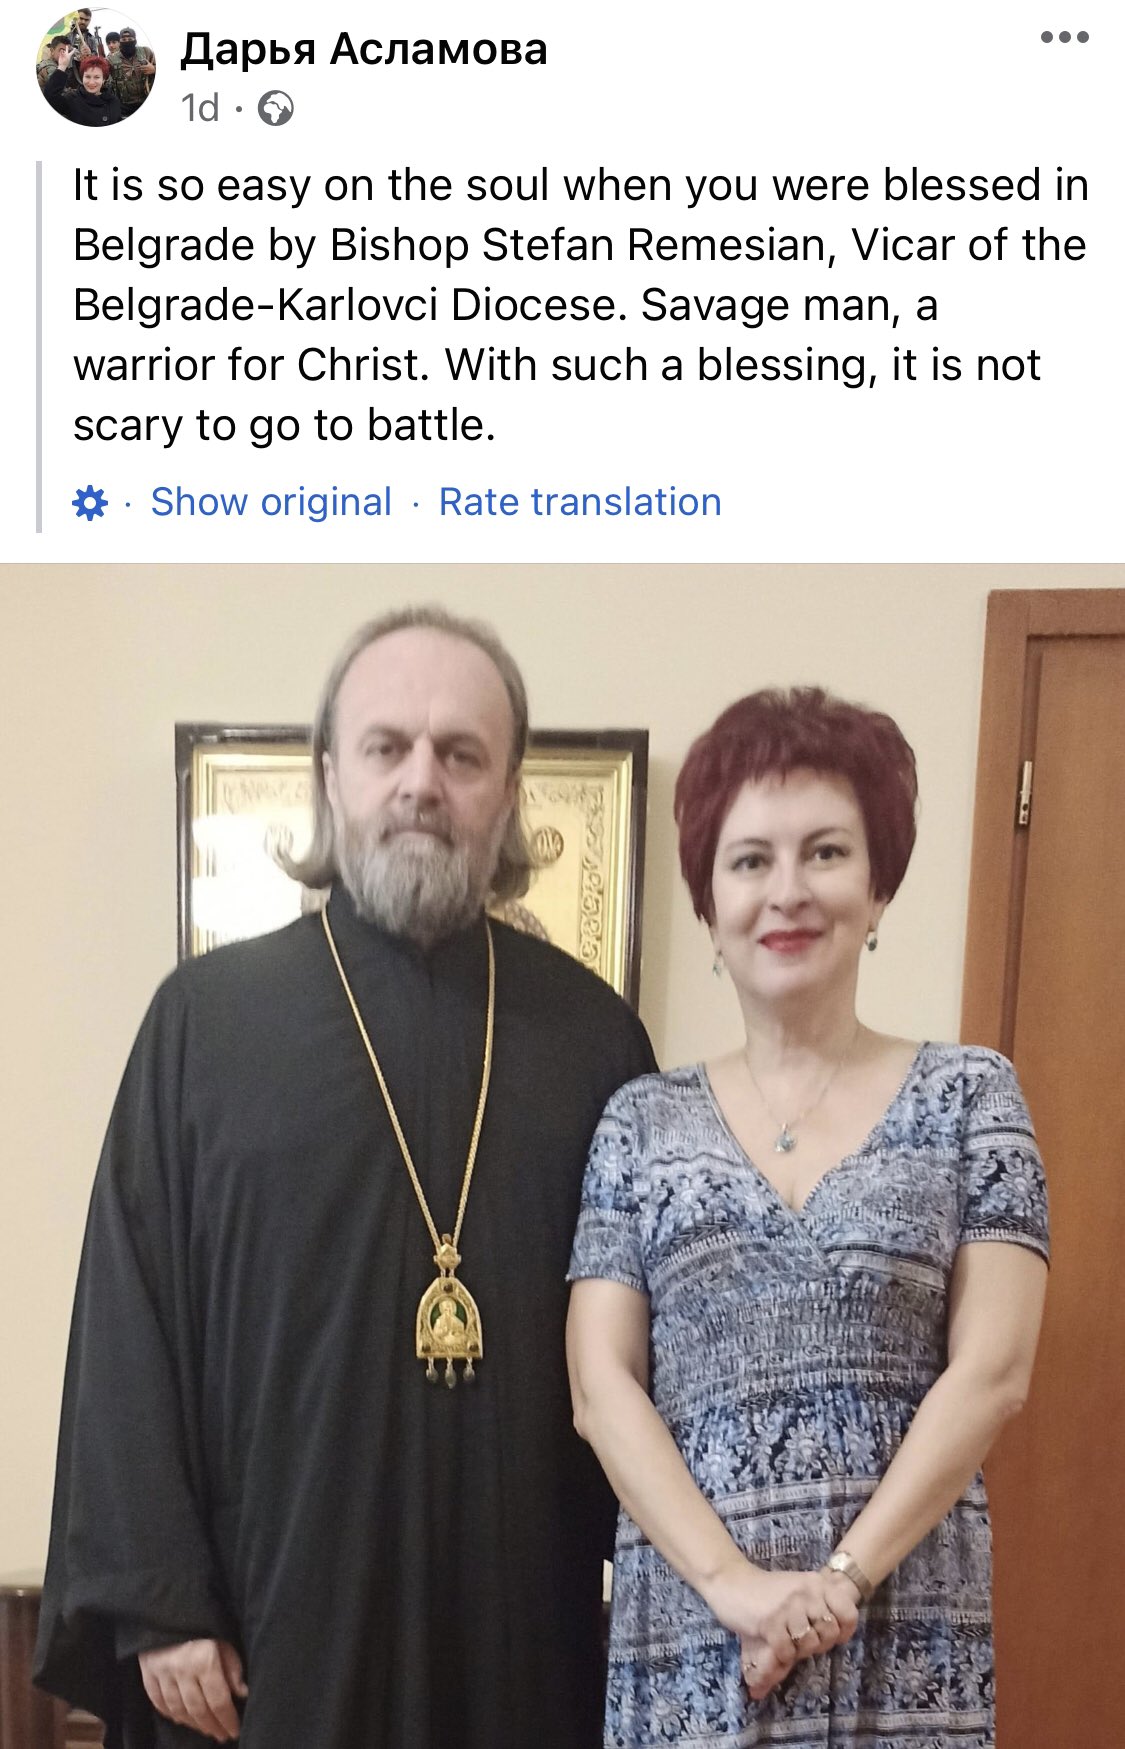This screenshot has width=1125, height=1749.
Task: Click the globe public-audience icon
Action: [276, 108]
